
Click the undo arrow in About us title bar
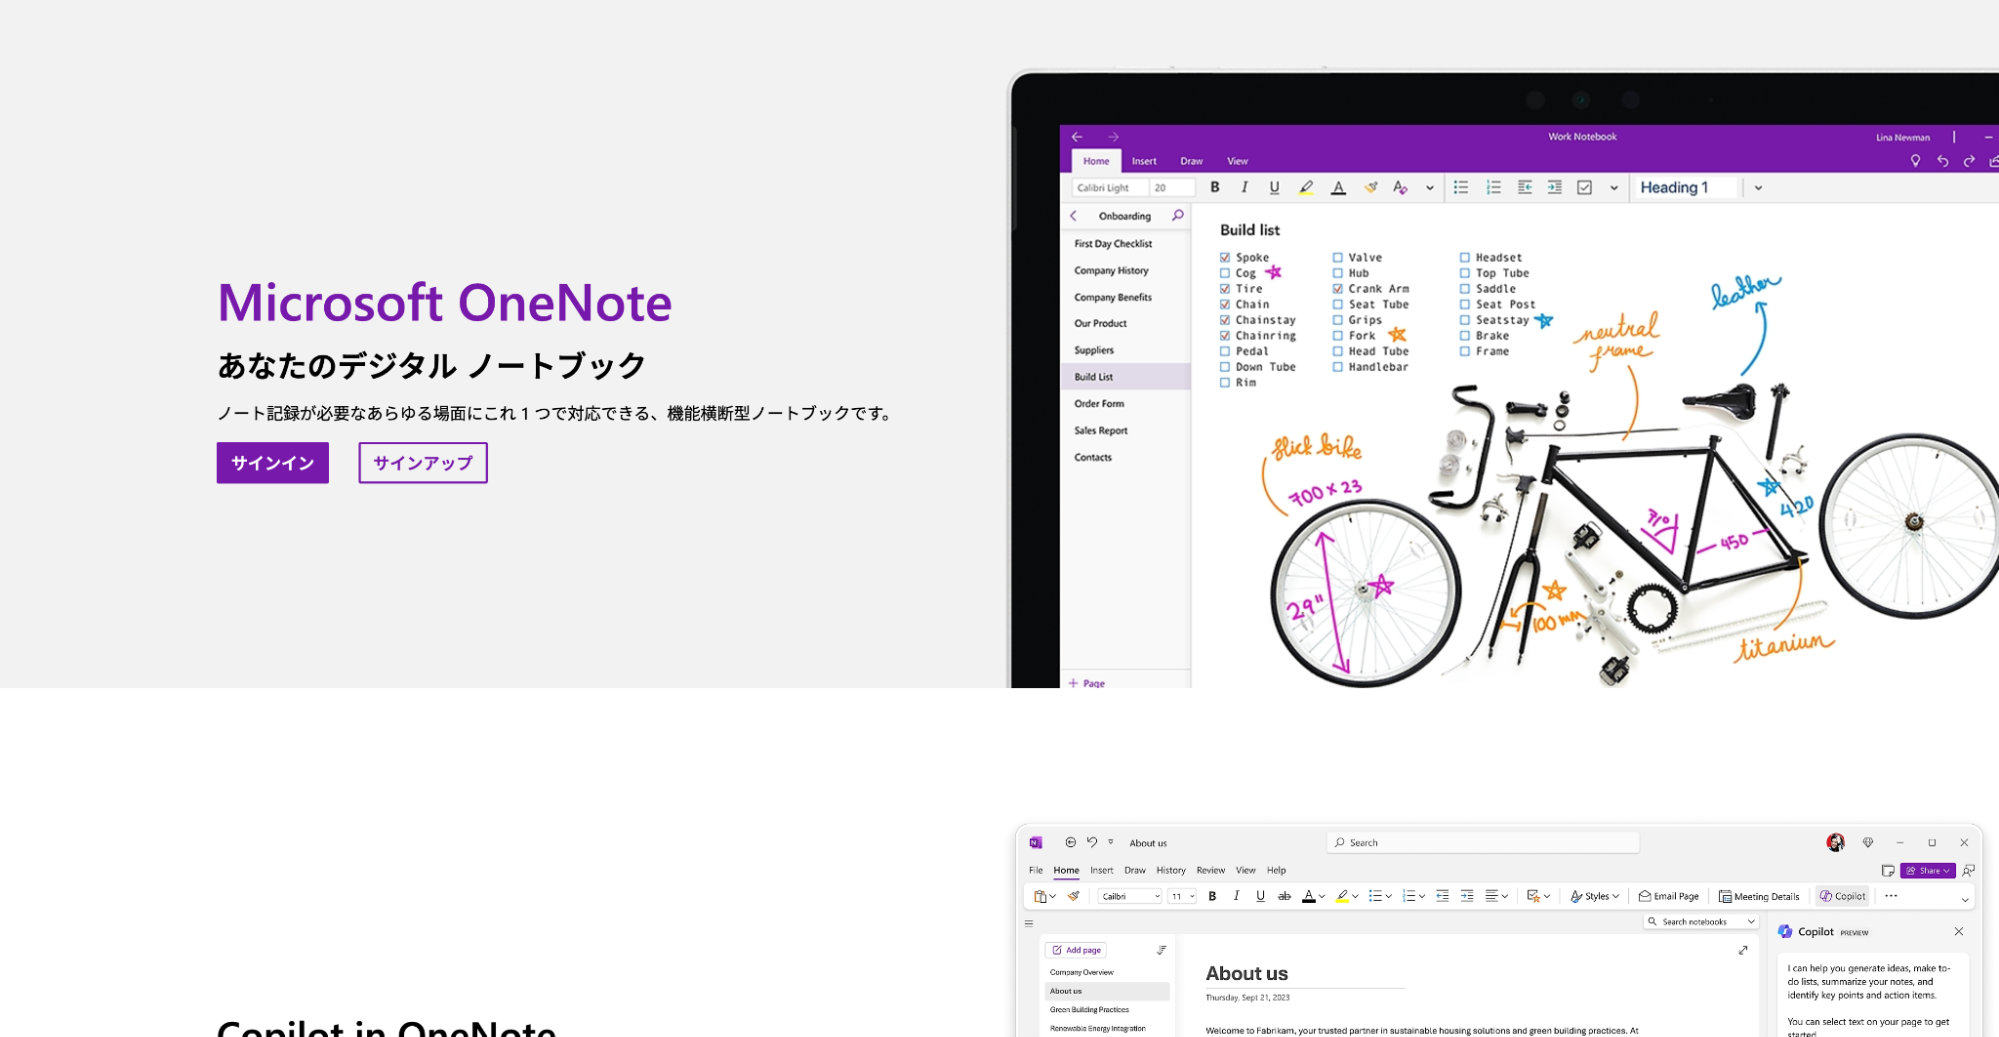[1092, 842]
